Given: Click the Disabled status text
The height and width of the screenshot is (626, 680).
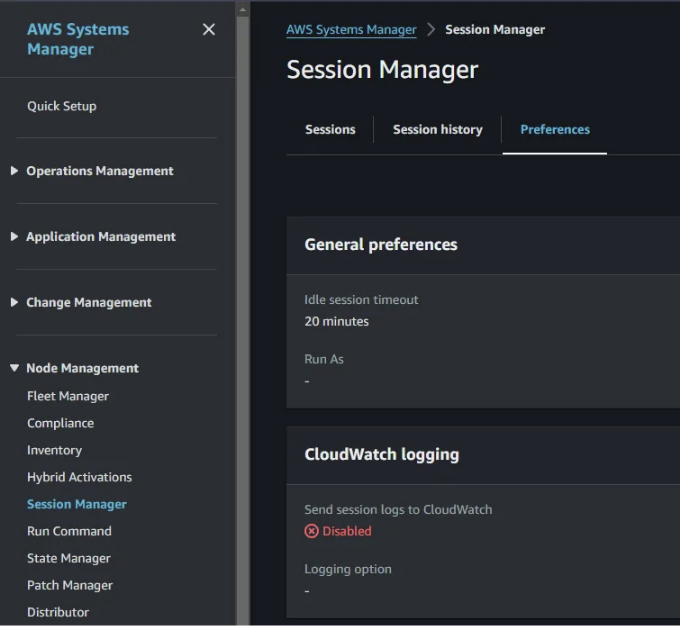Looking at the screenshot, I should 347,531.
